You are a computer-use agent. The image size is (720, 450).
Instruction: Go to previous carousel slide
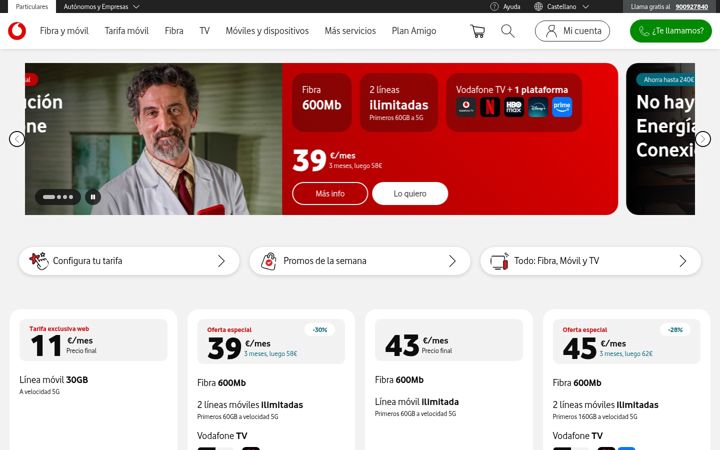click(17, 139)
